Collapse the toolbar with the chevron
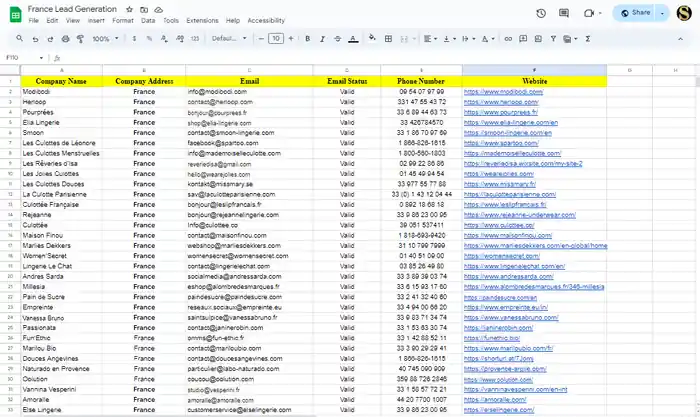Screen dimensions: 700x417 coord(680,39)
